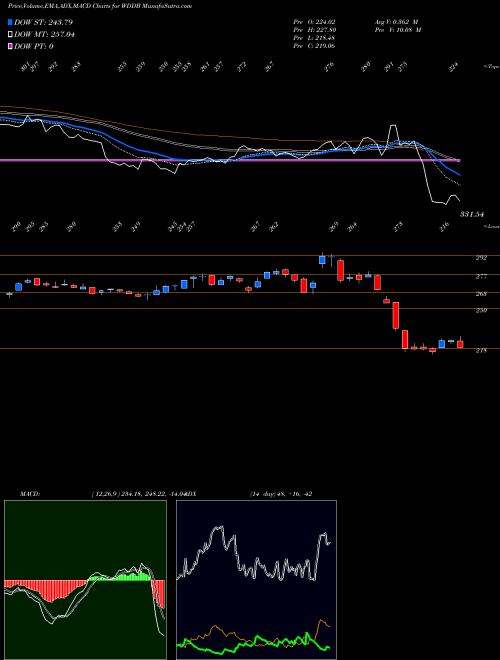Image resolution: width=500 pixels, height=660 pixels.
Task: Click the blue DOW ST legend swatch
Action: tap(11, 22)
